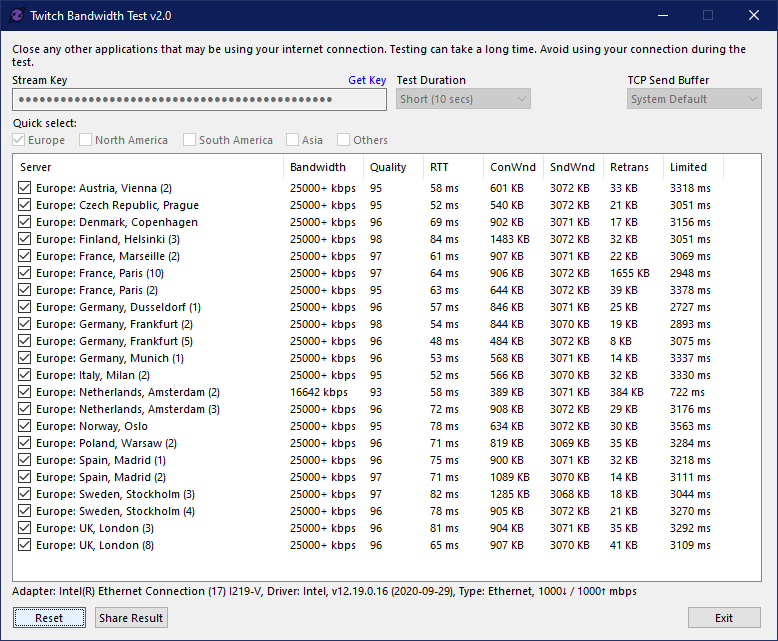Viewport: 778px width, 641px height.
Task: Select the 1089 KB ConWnd value
Action: pyautogui.click(x=510, y=477)
